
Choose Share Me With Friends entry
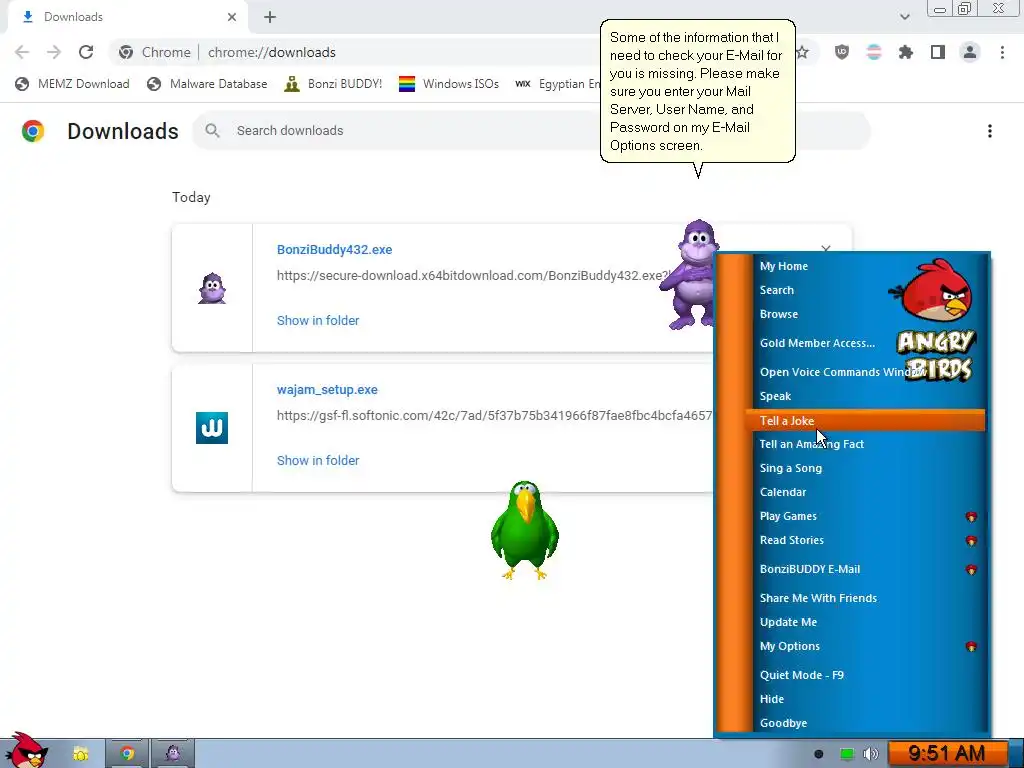pos(818,598)
